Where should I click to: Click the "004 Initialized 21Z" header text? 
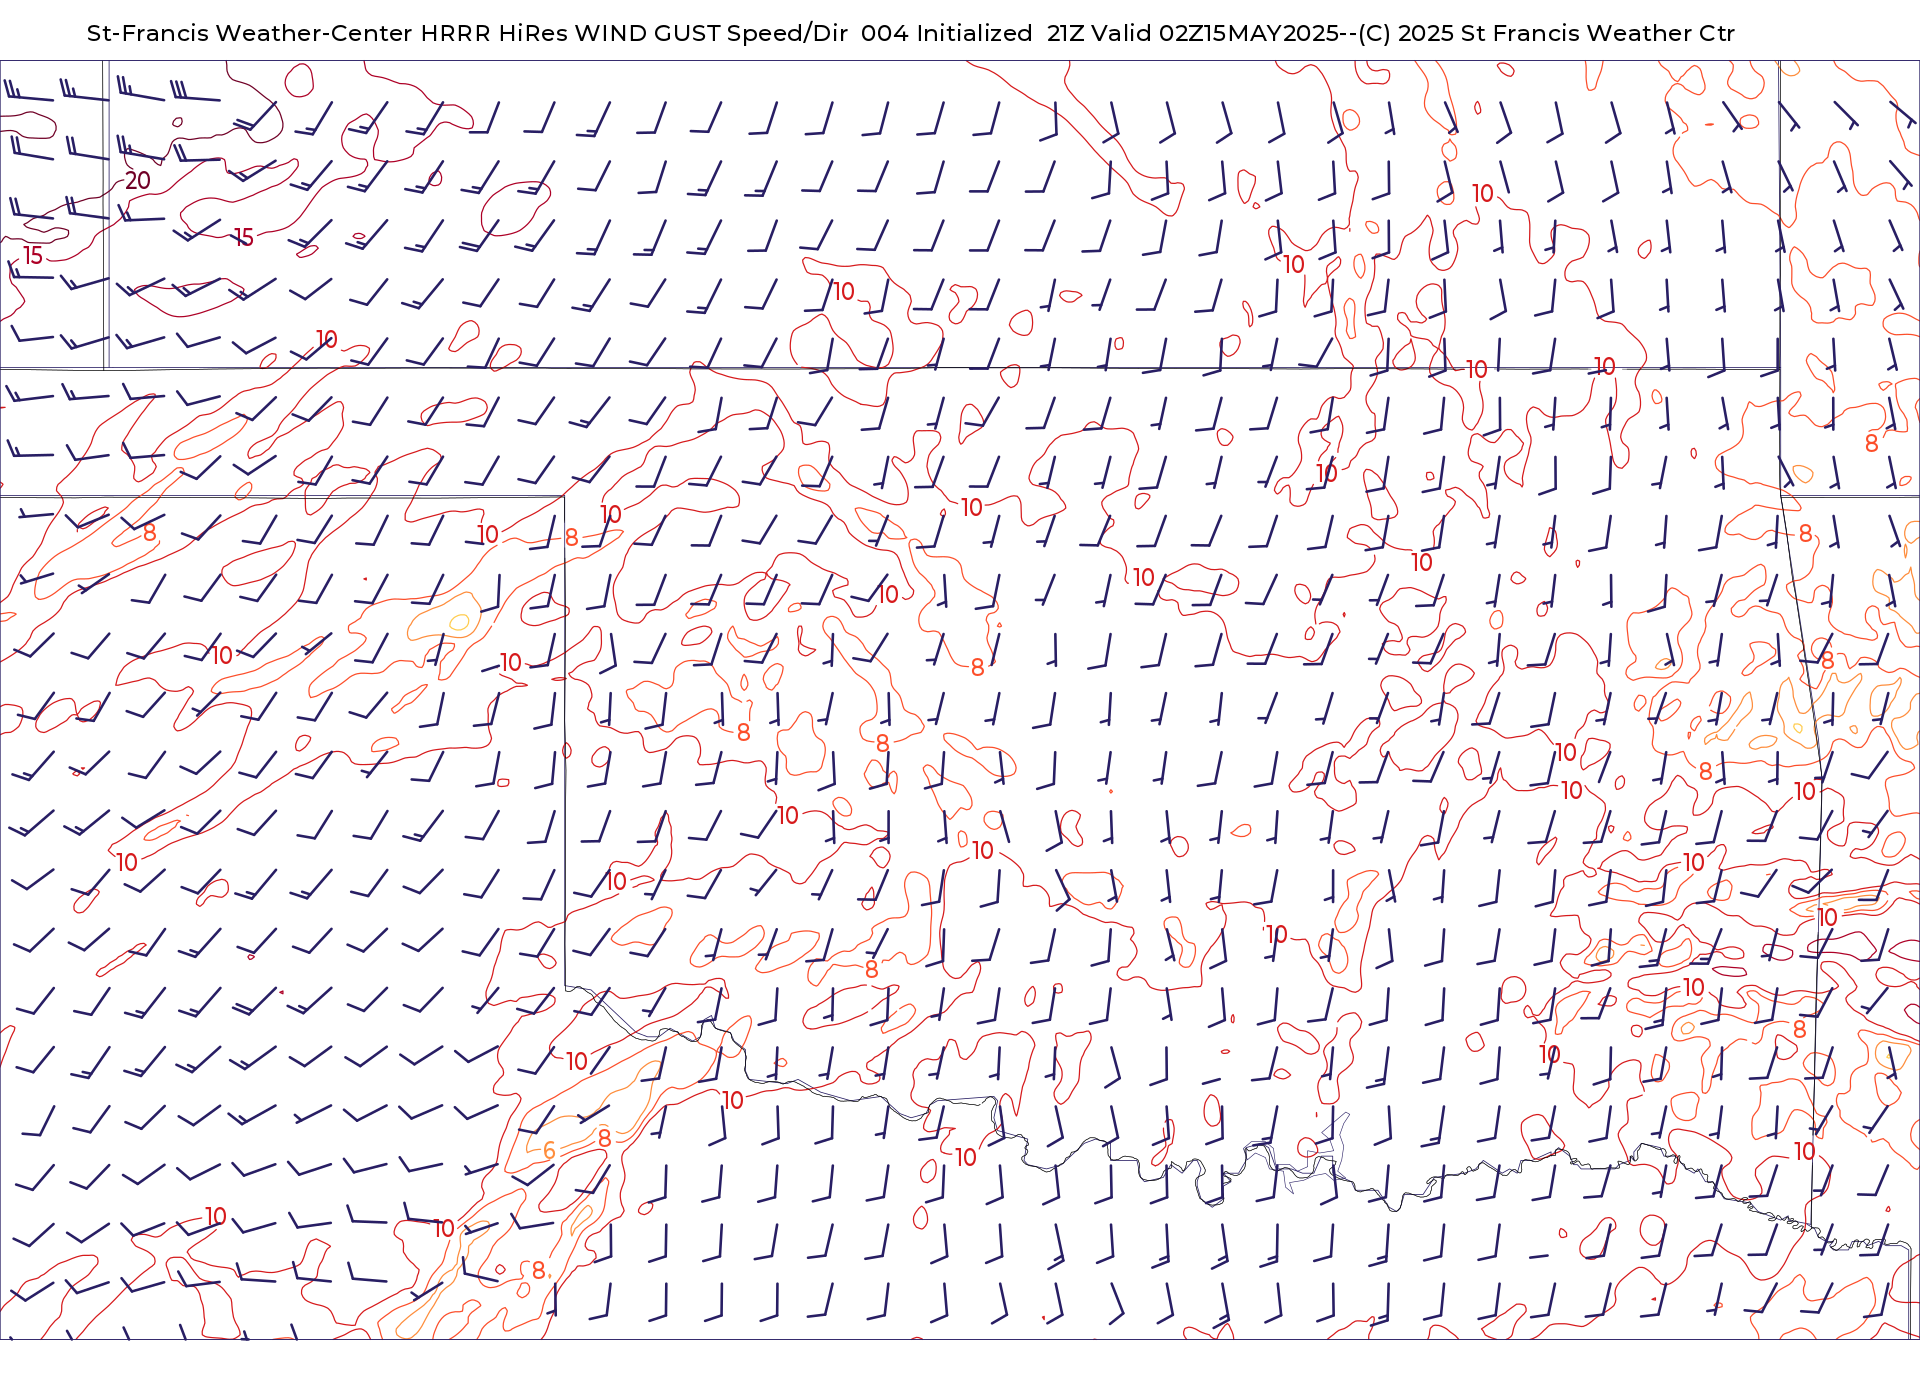[x=972, y=33]
